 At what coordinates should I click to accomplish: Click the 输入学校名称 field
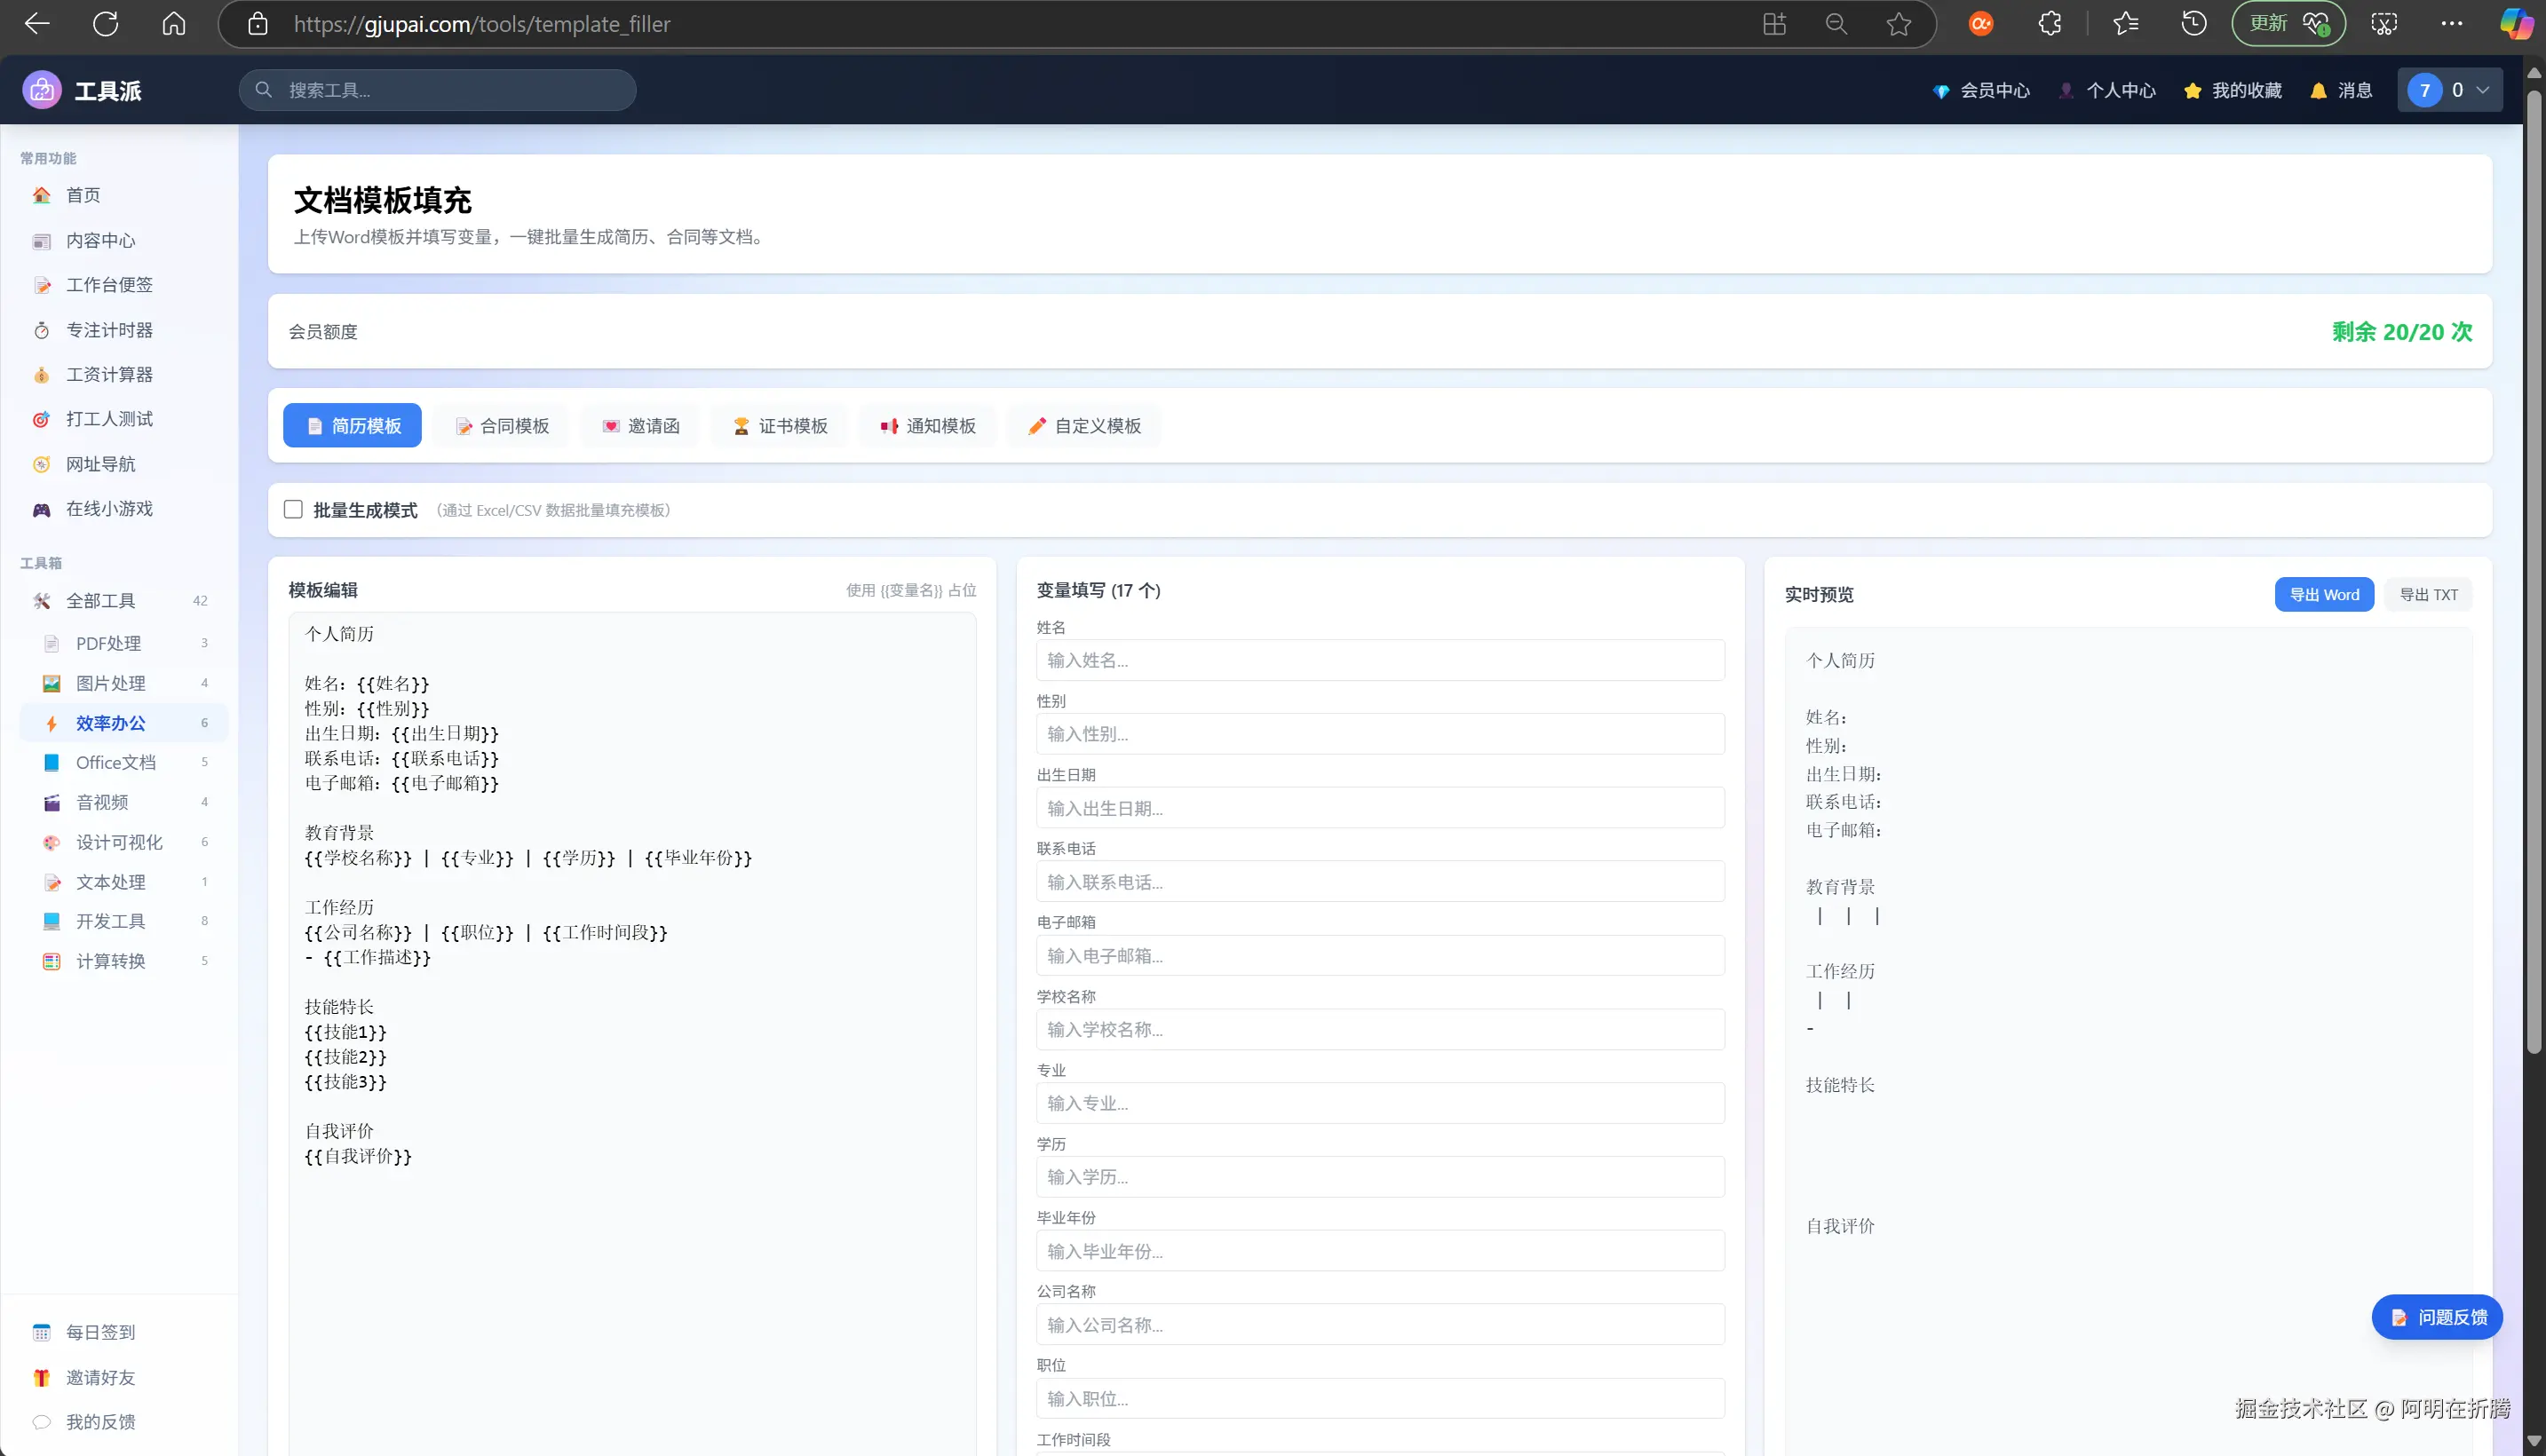click(x=1380, y=1029)
